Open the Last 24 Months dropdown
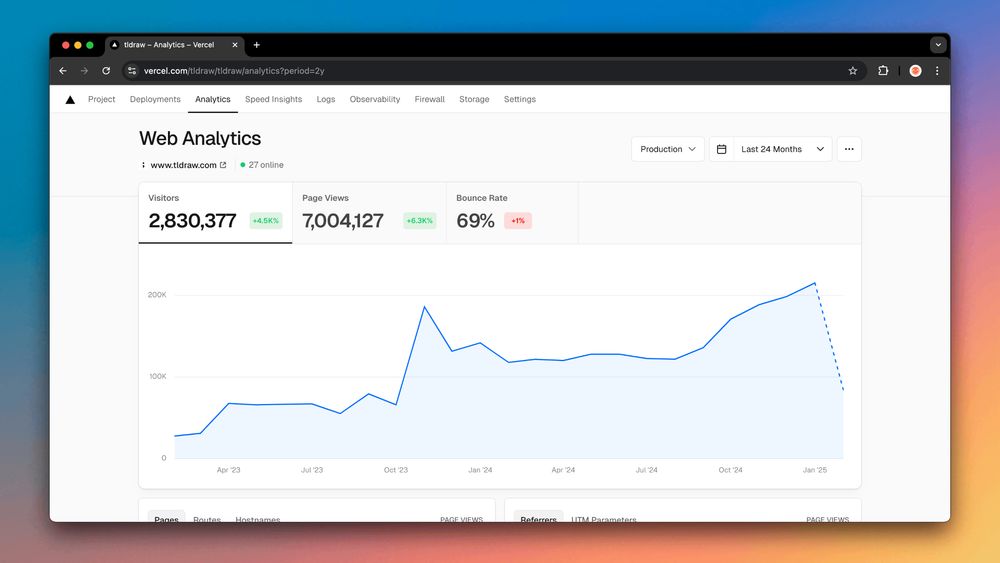 click(783, 149)
